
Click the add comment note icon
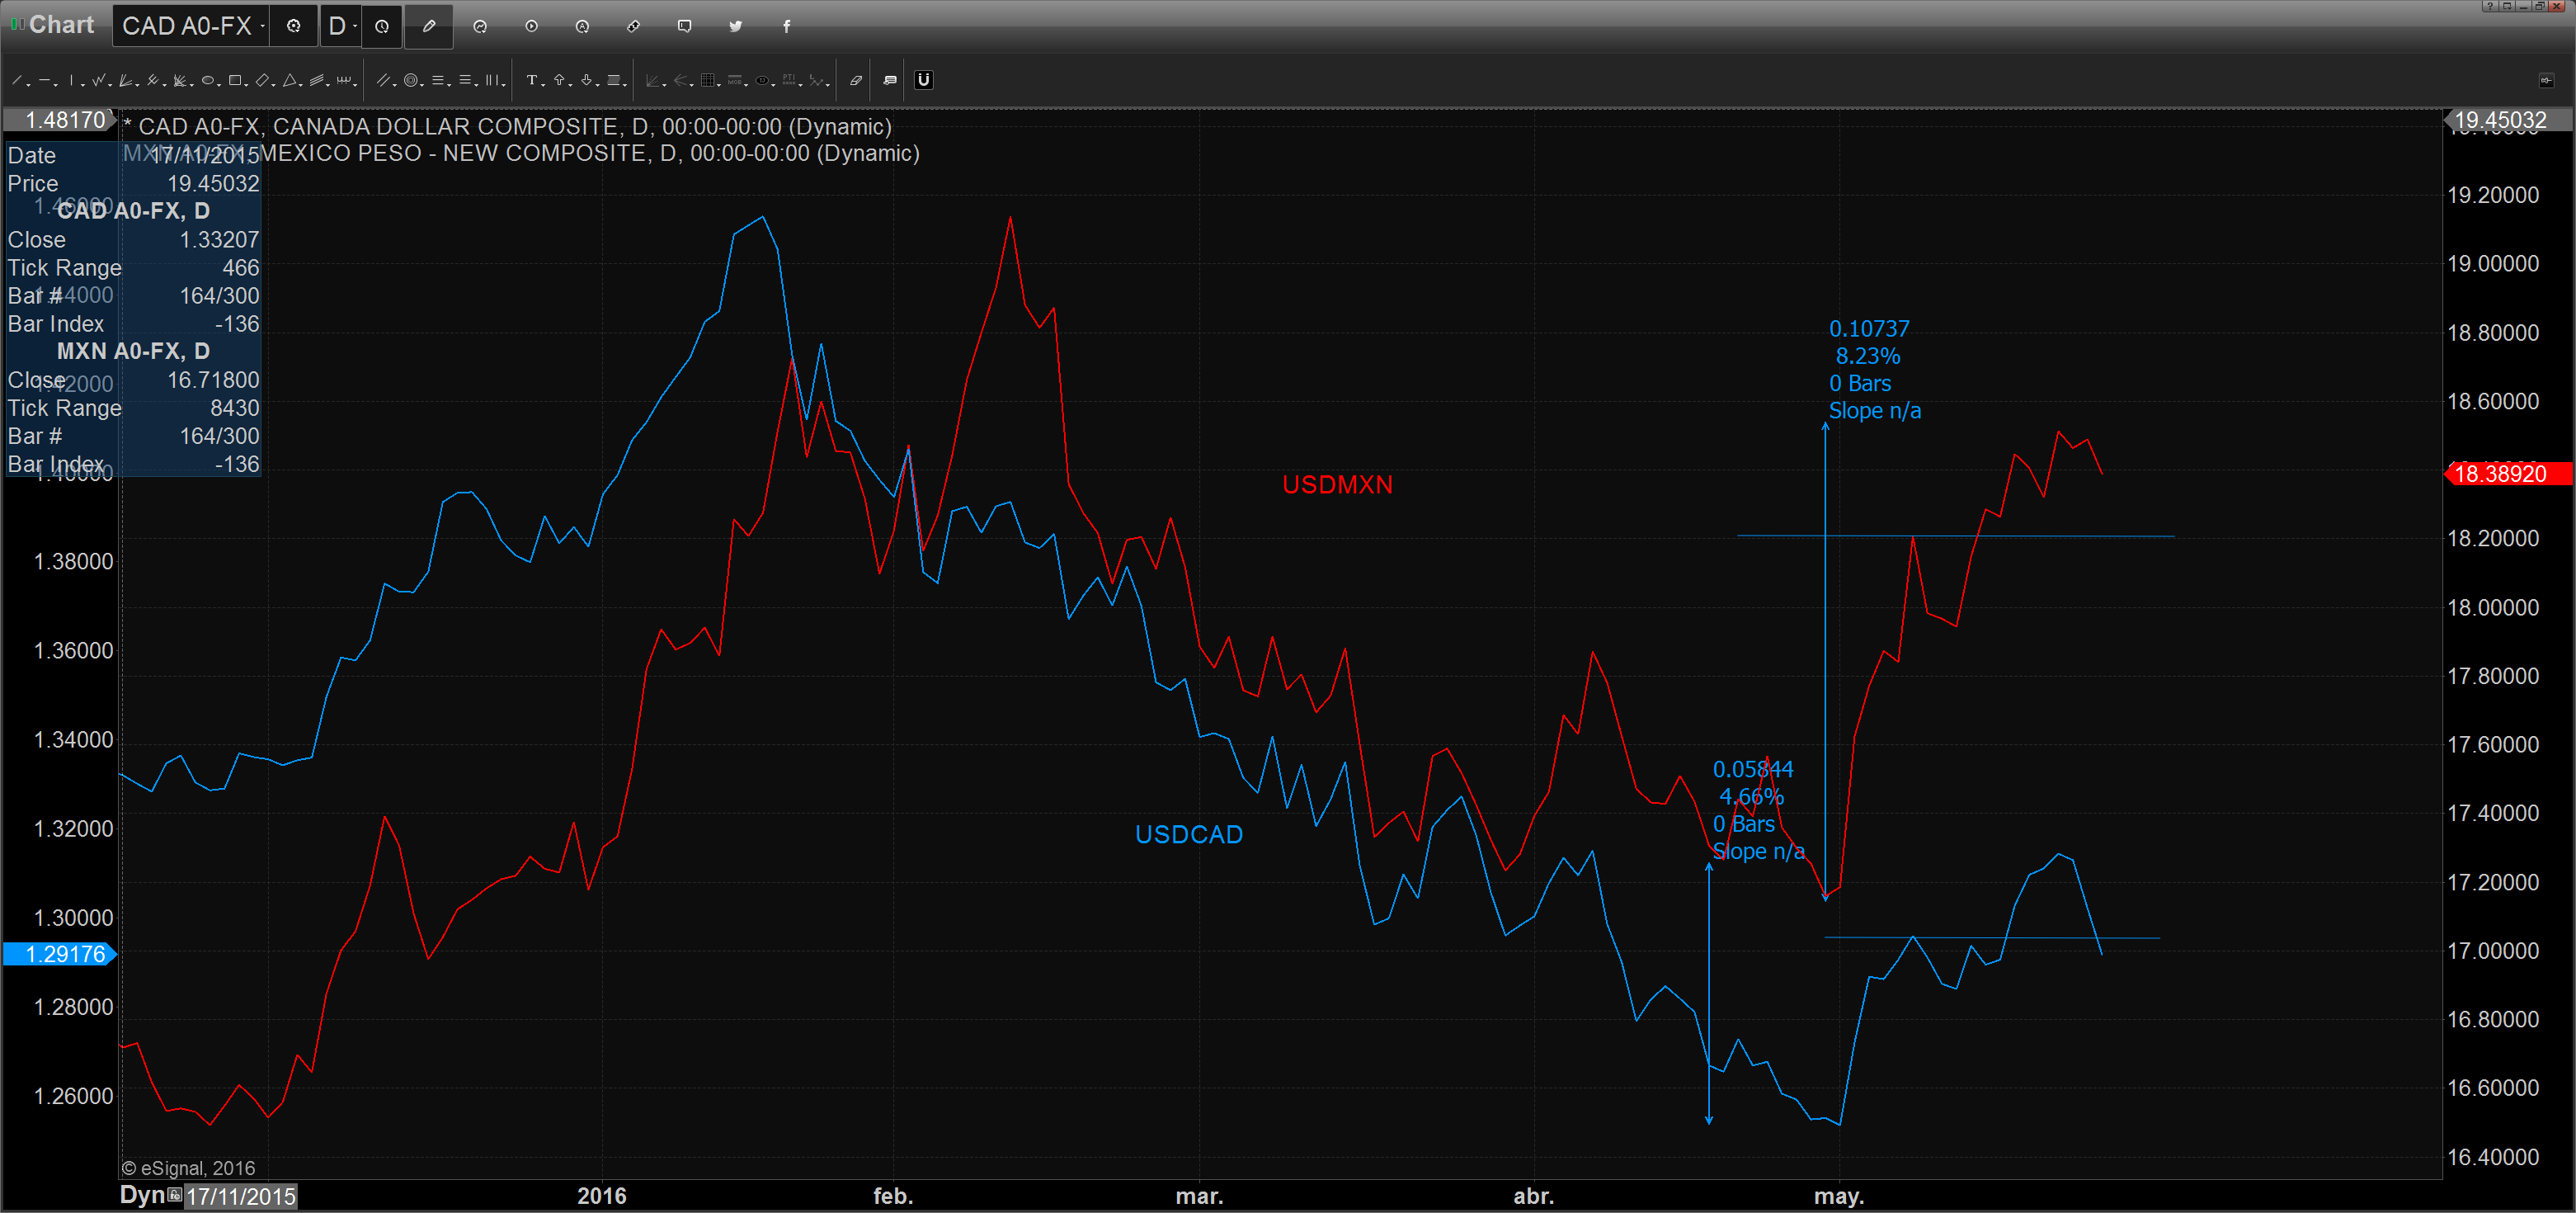pyautogui.click(x=890, y=80)
